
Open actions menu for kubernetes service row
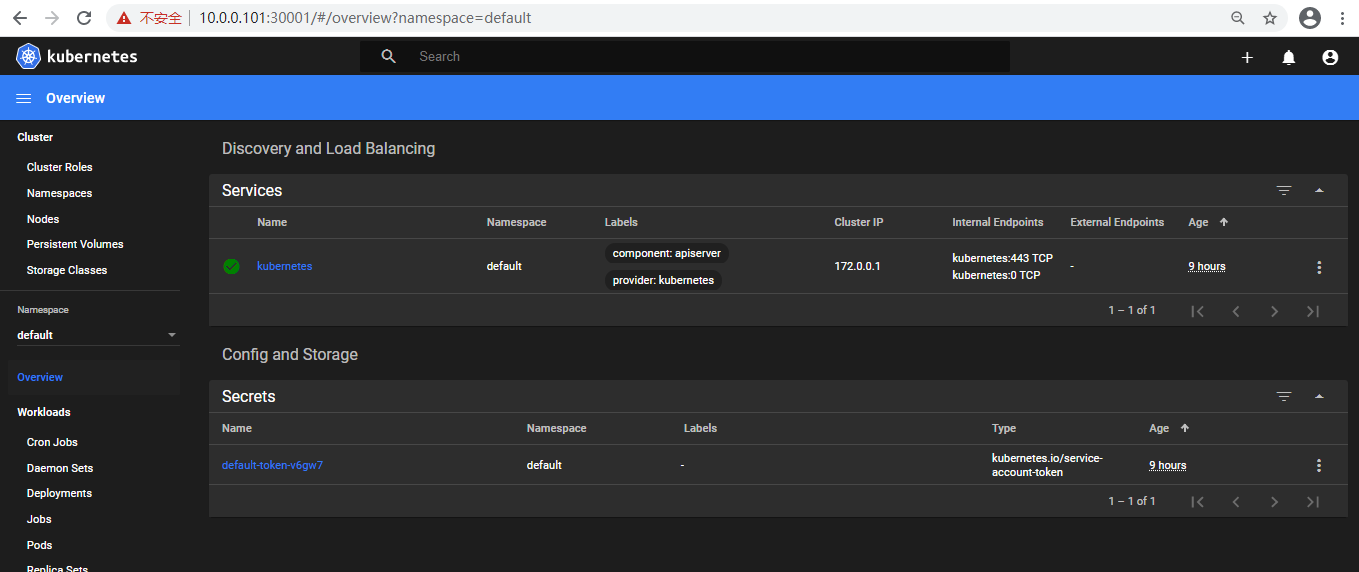[x=1319, y=267]
